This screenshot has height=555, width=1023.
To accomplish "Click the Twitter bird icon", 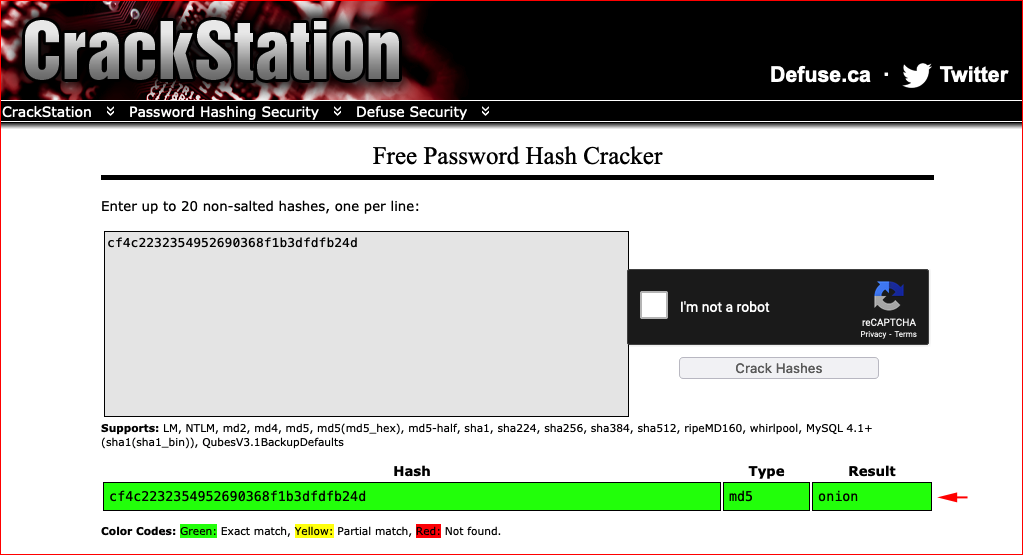I will [917, 75].
